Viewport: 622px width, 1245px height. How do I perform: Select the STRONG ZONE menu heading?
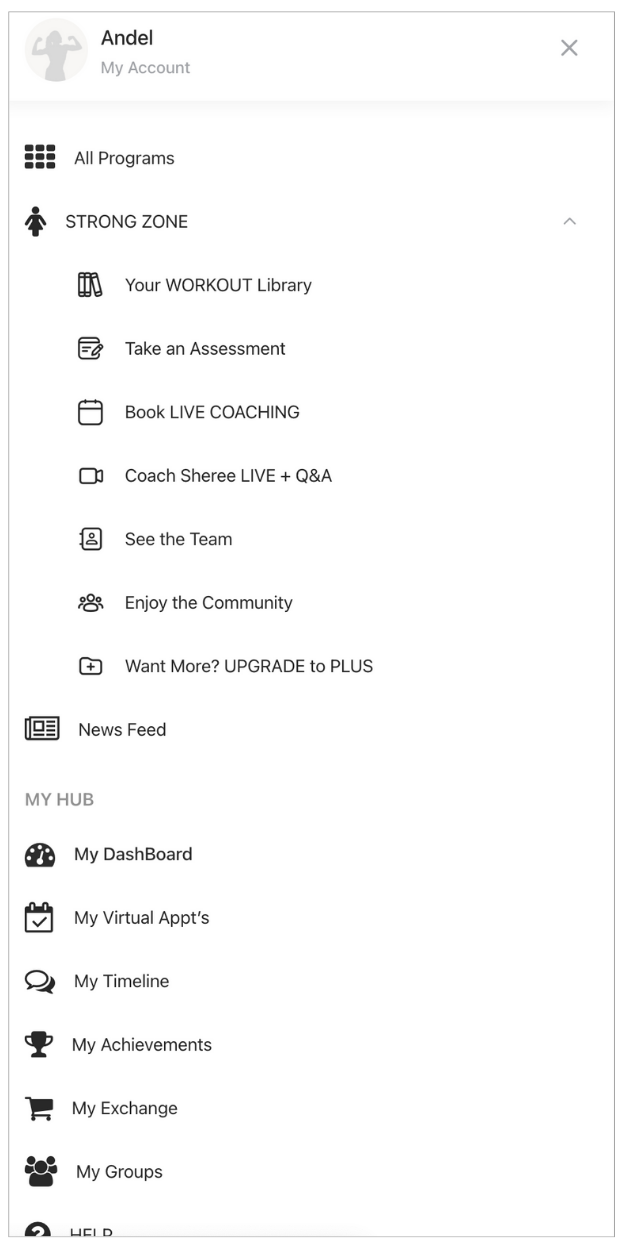pos(126,222)
